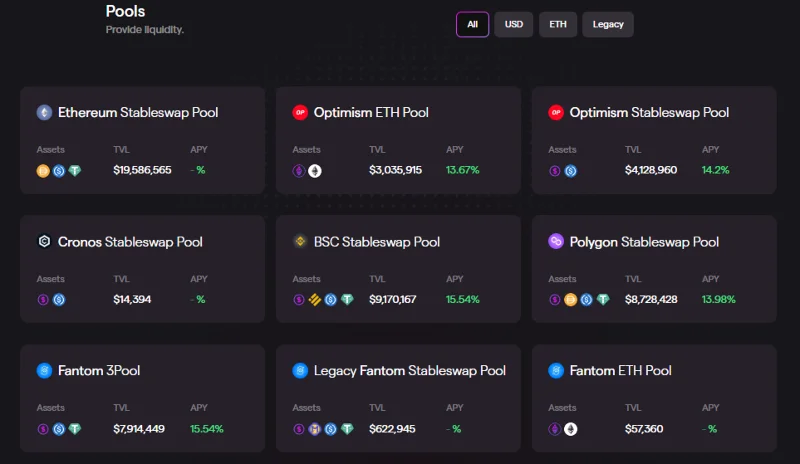The image size is (800, 464).
Task: Click the BSC chain logo icon
Action: [x=300, y=241]
